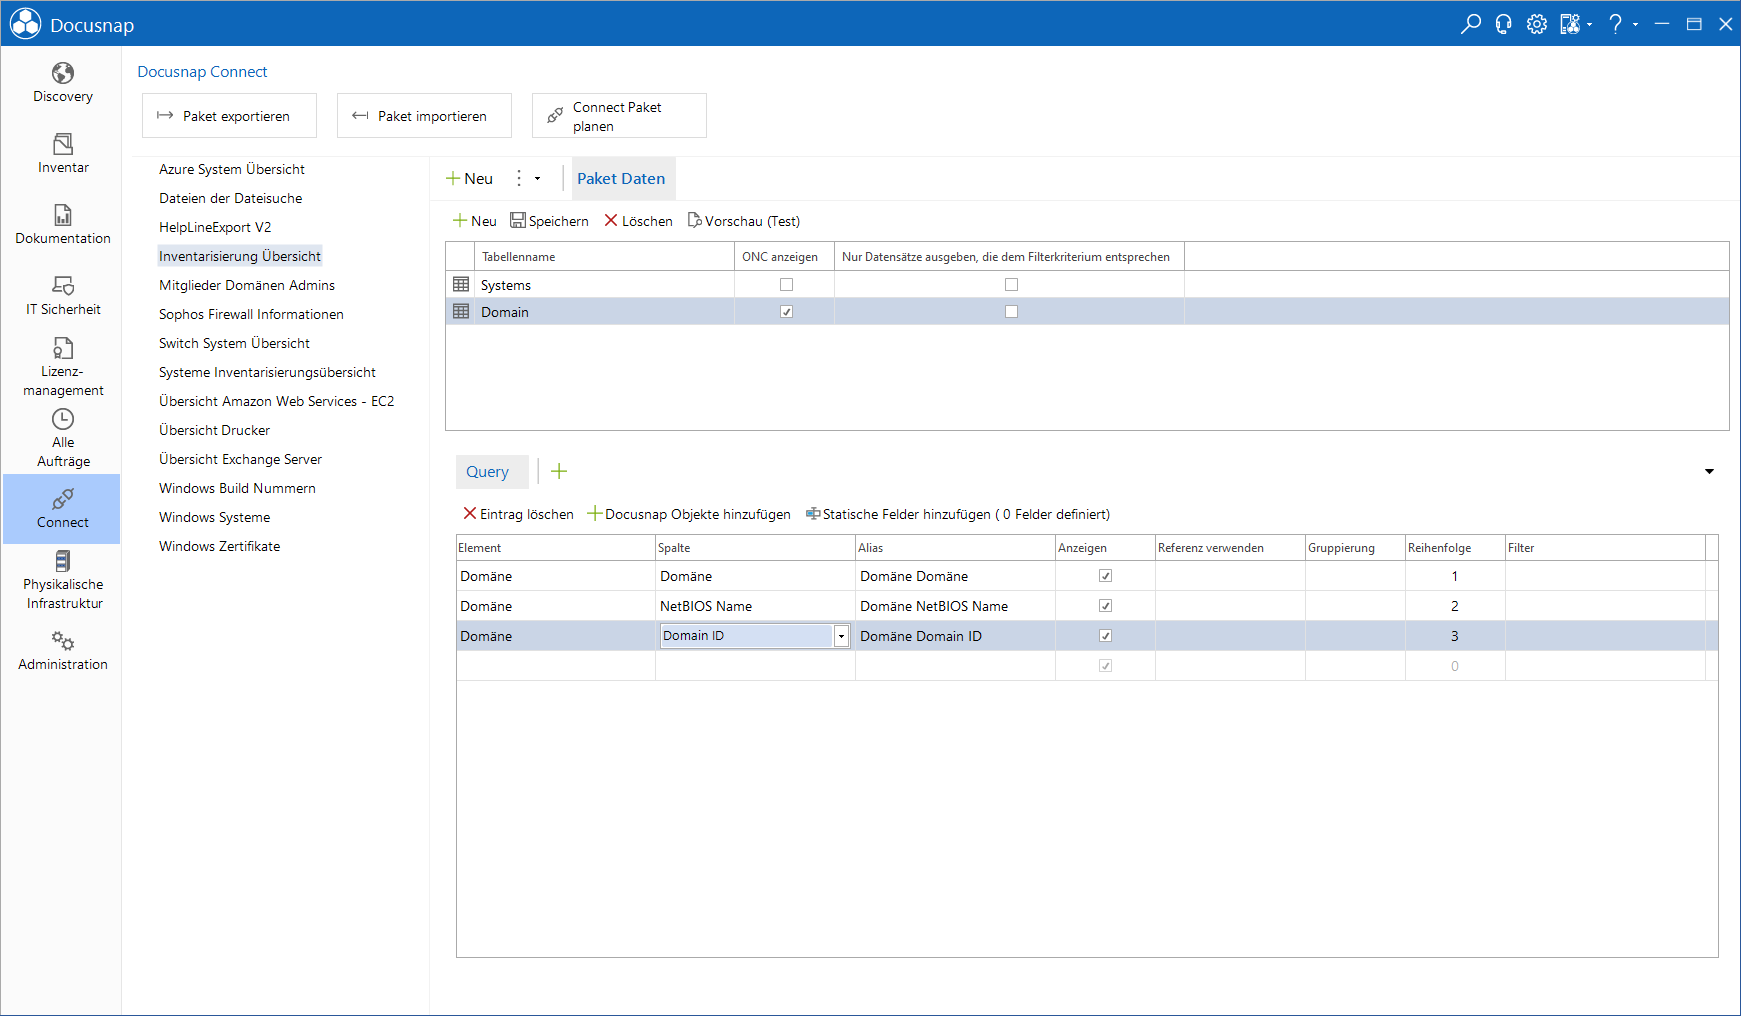This screenshot has height=1016, width=1741.
Task: Open the settings gear in title bar
Action: coord(1536,24)
